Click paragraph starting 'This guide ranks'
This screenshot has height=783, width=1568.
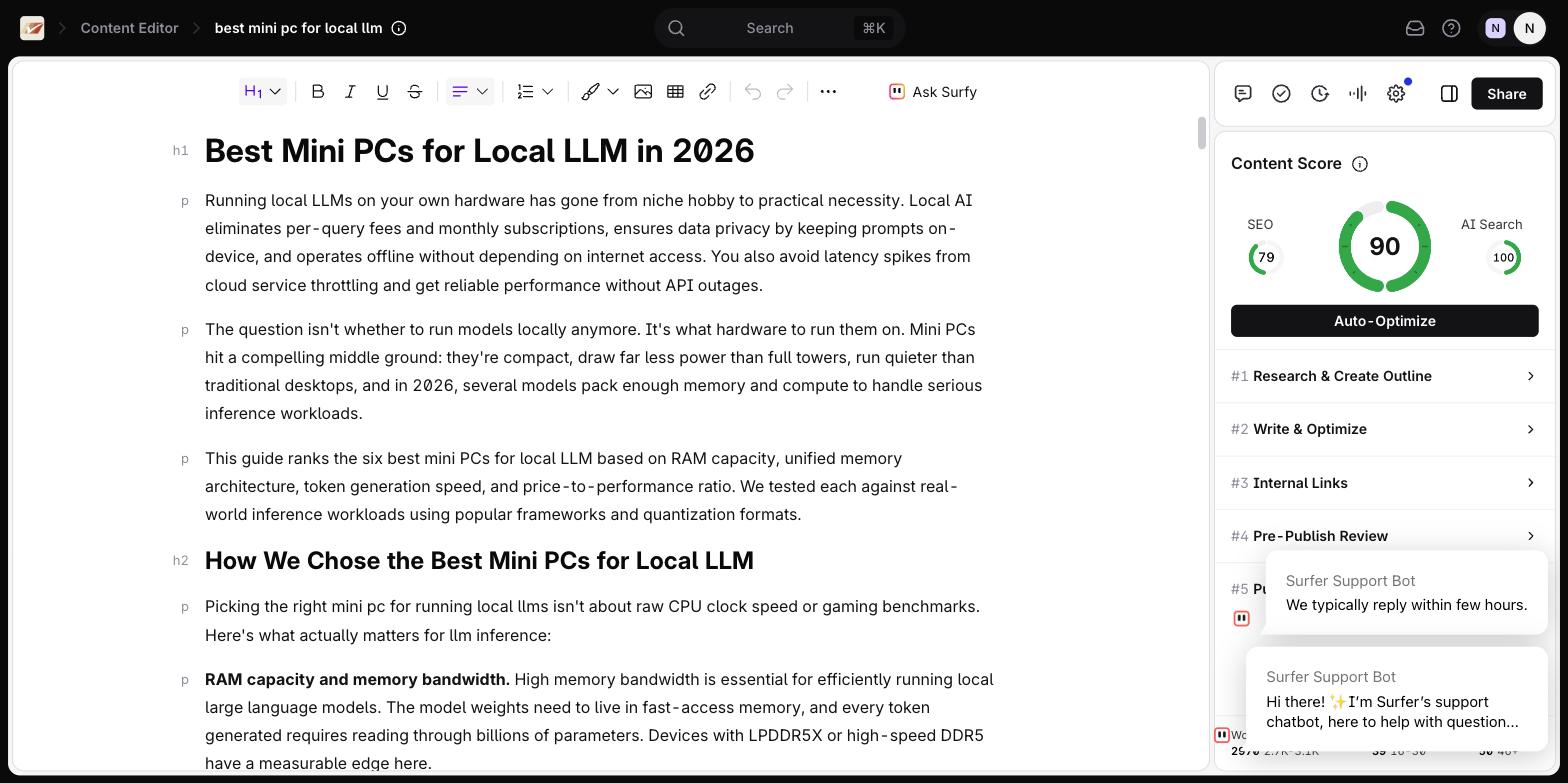tap(582, 486)
